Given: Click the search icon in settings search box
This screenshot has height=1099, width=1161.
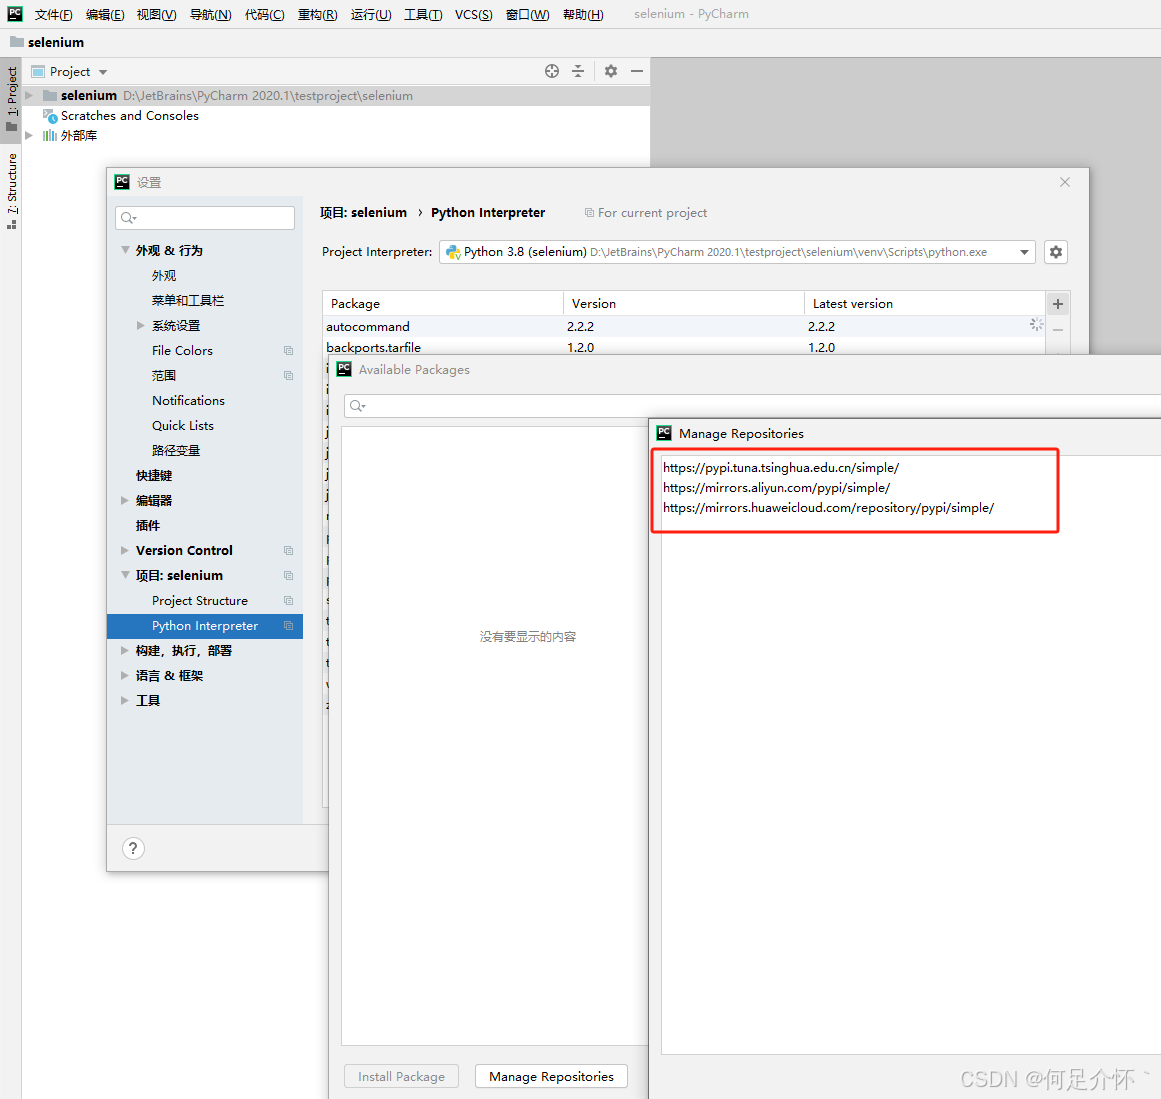Looking at the screenshot, I should 128,218.
